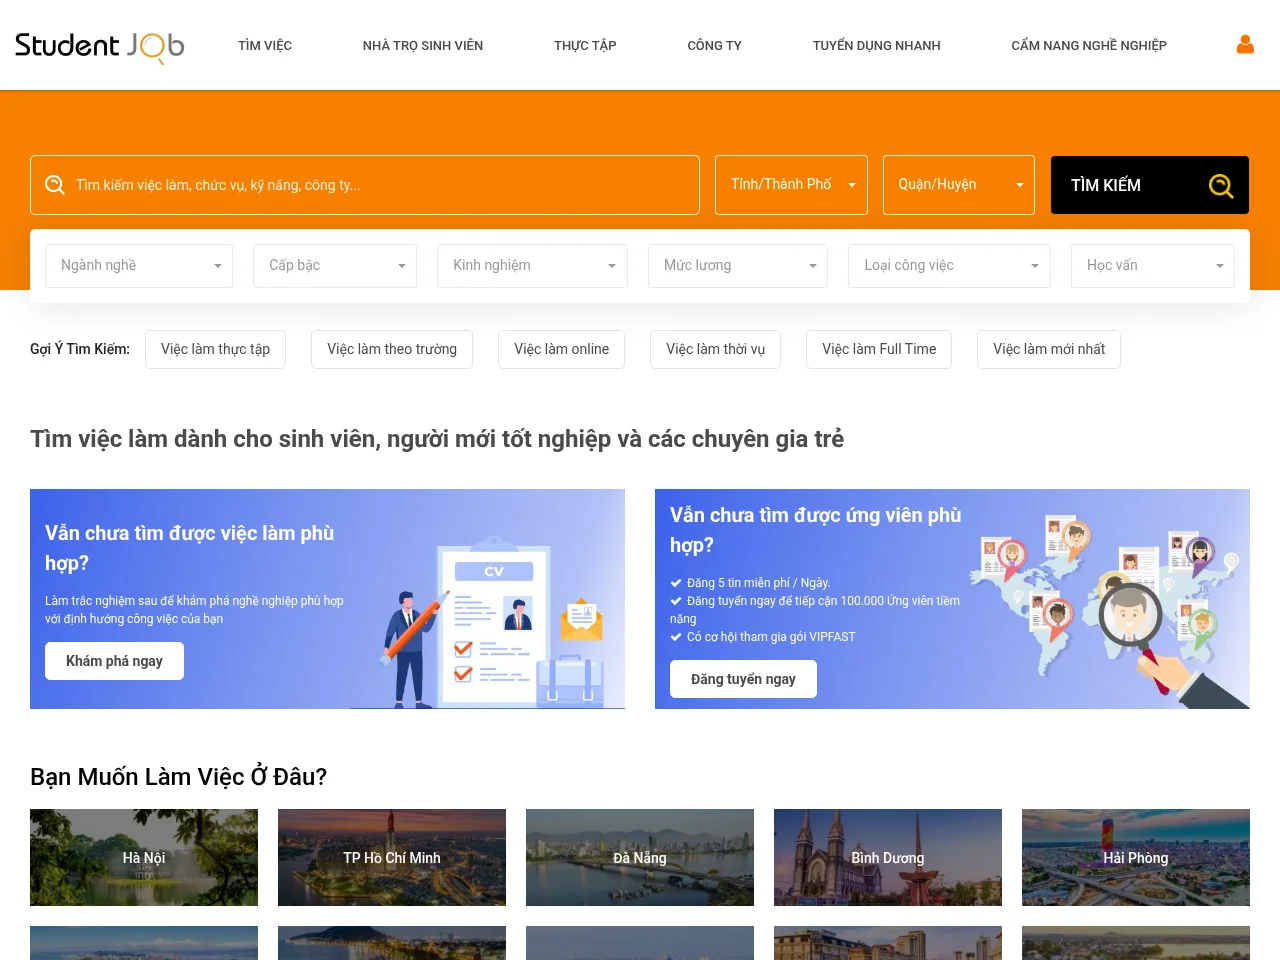Select the Bình Dương location thumbnail
This screenshot has height=960, width=1280.
click(888, 858)
